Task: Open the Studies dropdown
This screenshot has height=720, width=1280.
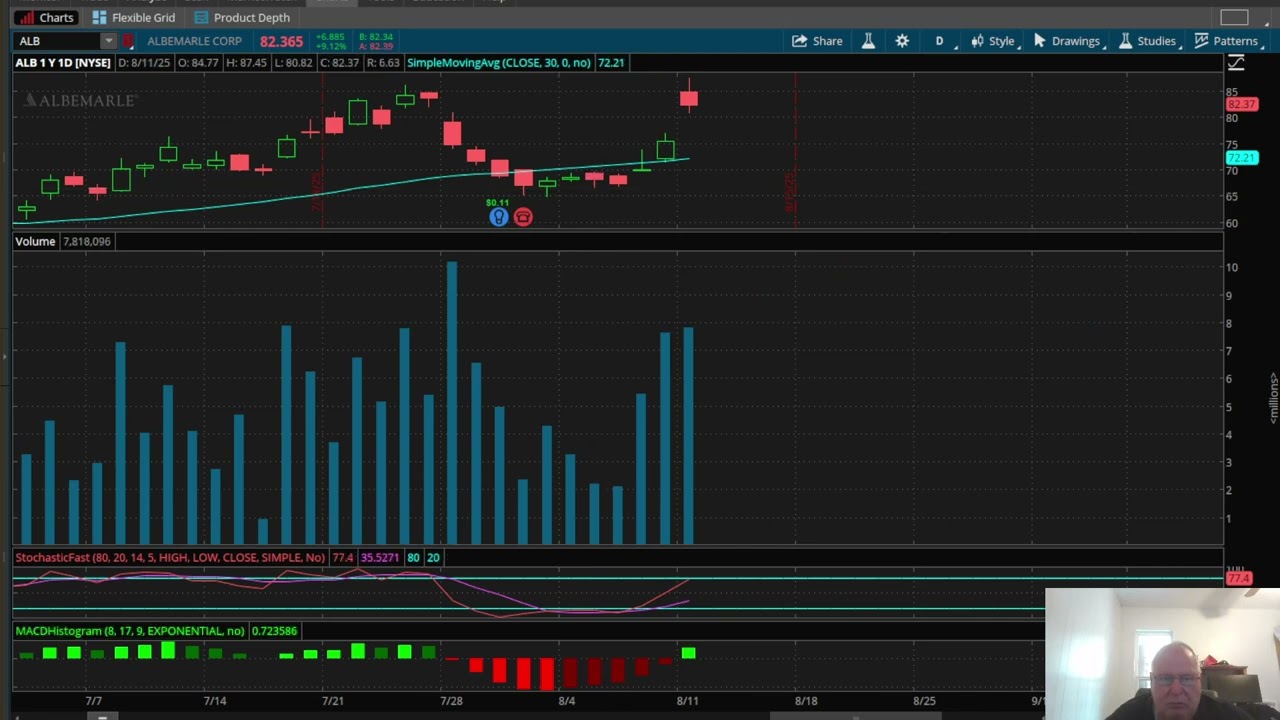Action: (x=1149, y=41)
